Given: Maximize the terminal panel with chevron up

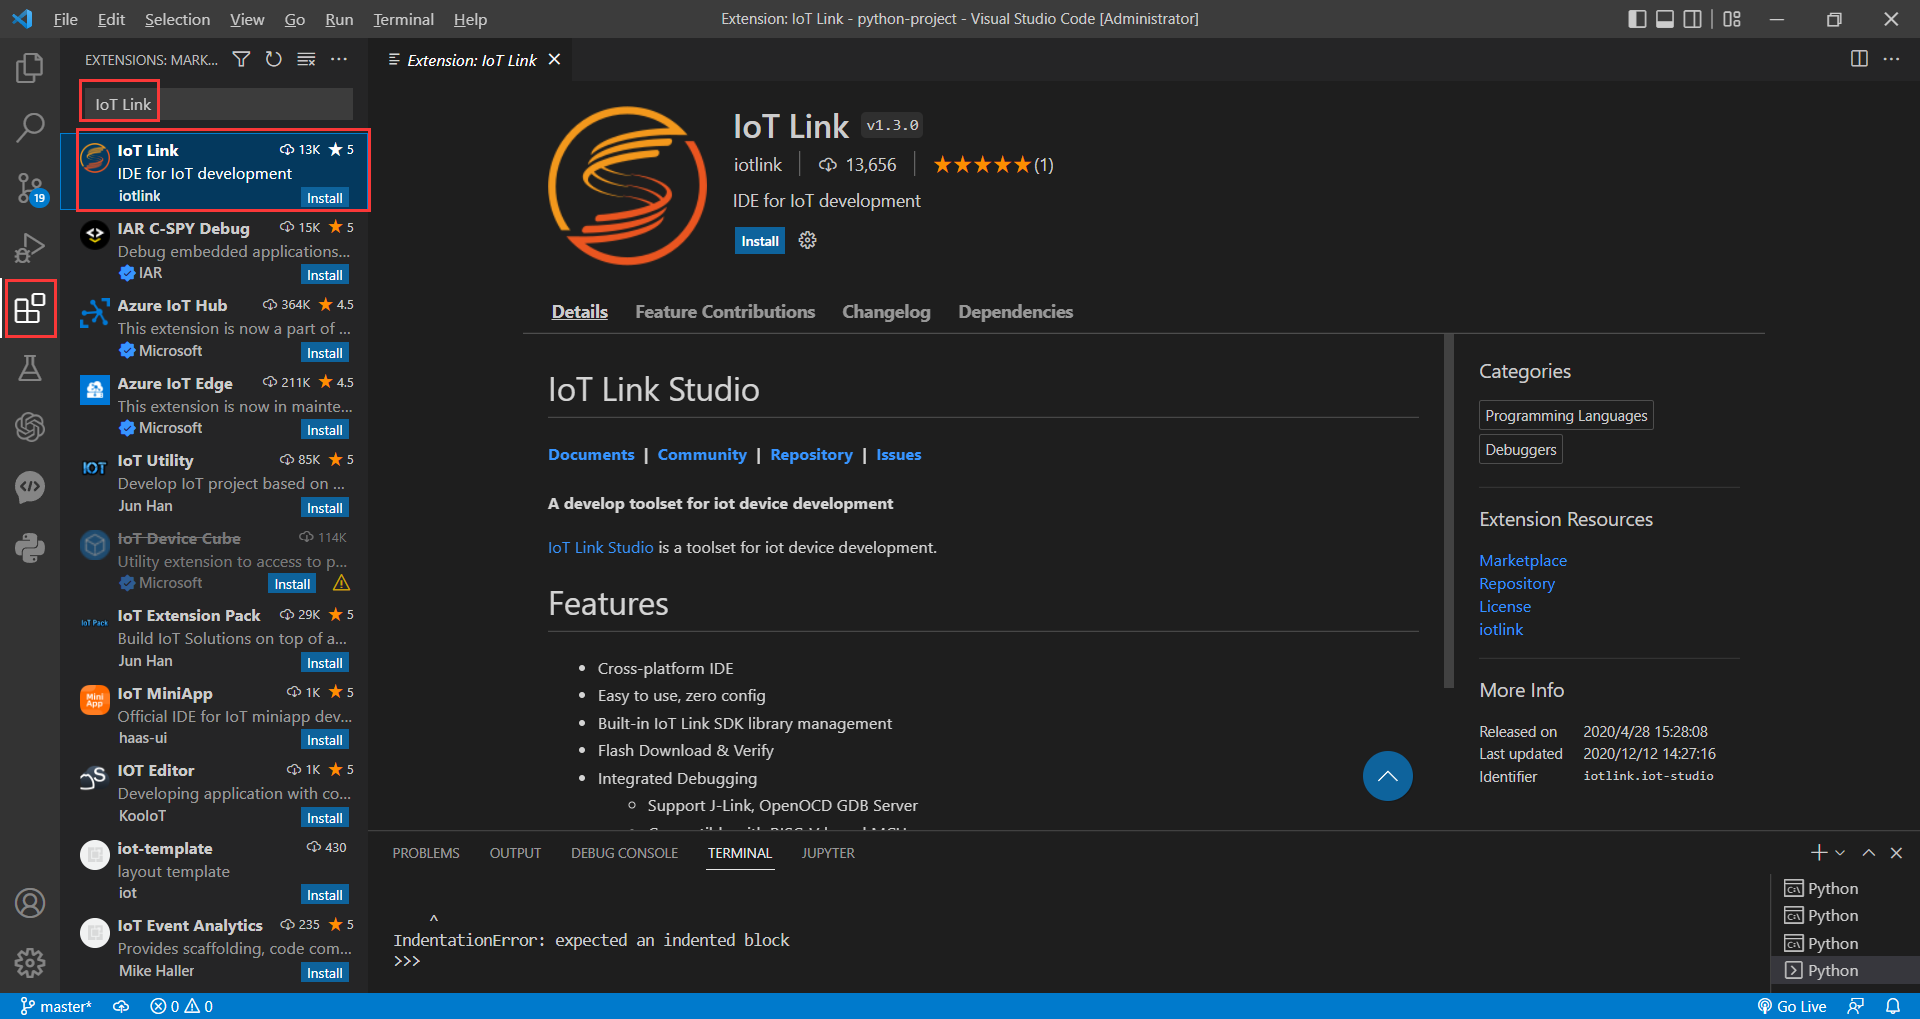Looking at the screenshot, I should 1868,853.
